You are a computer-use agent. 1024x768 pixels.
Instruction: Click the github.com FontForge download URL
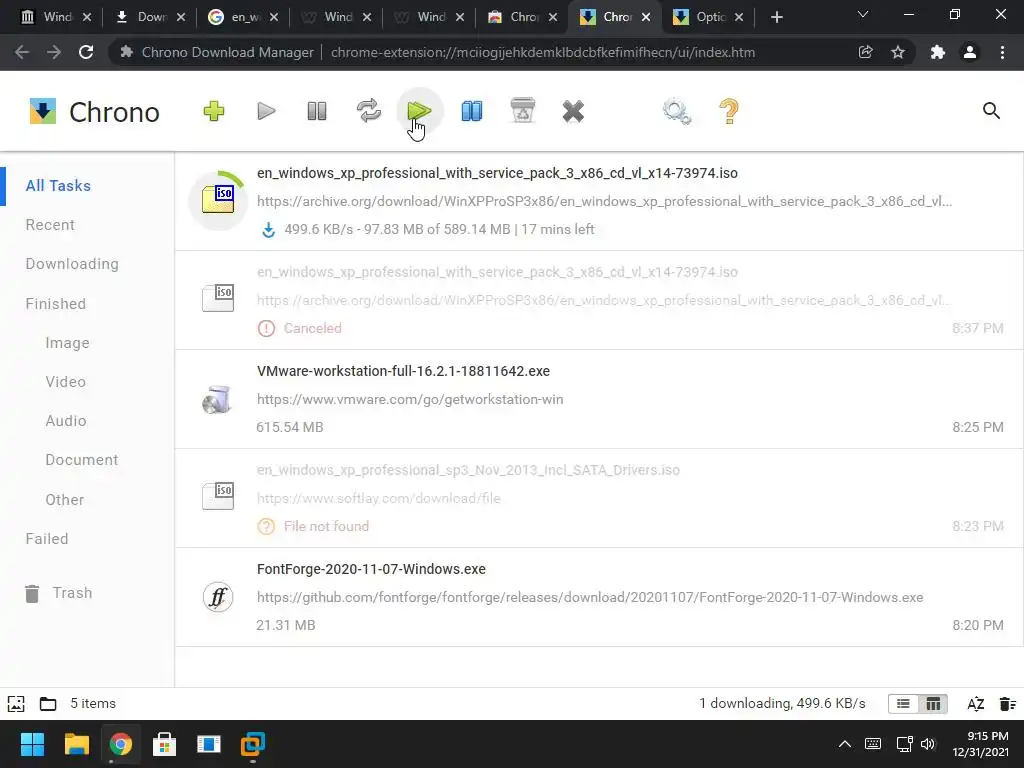(590, 597)
